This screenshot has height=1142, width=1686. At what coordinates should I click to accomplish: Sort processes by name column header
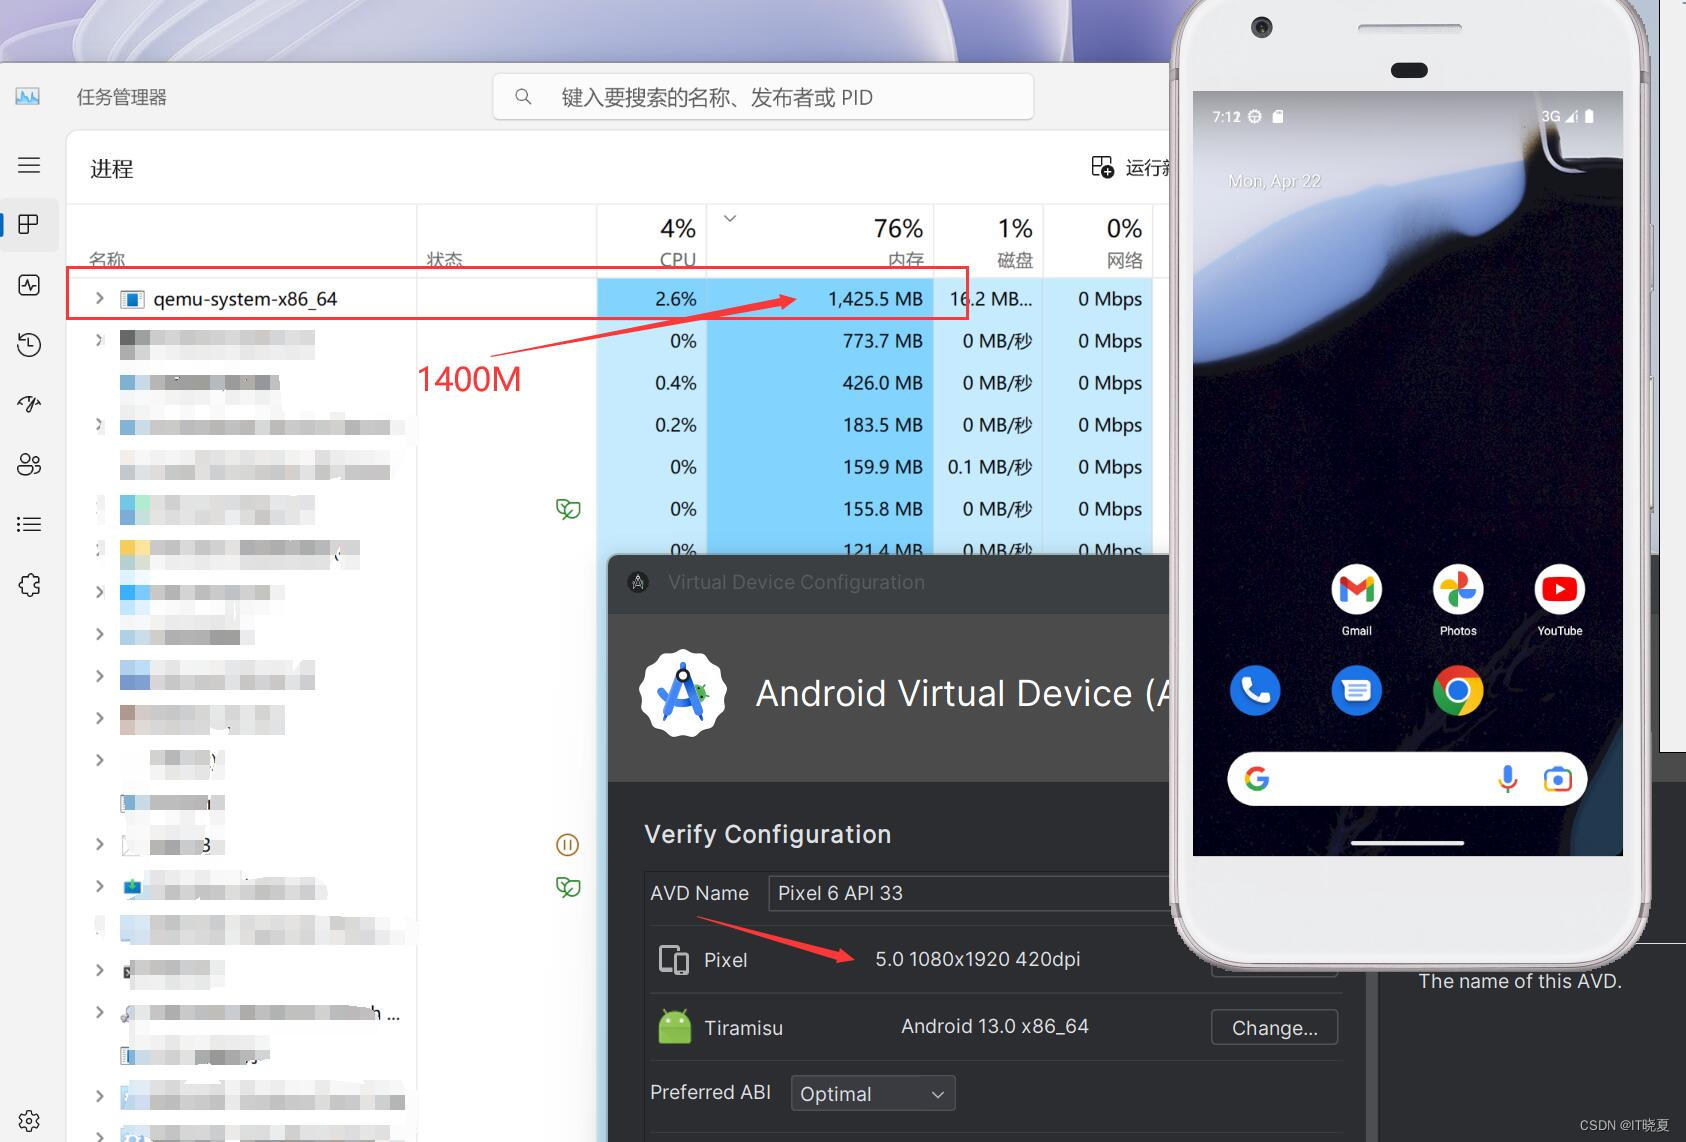241,241
